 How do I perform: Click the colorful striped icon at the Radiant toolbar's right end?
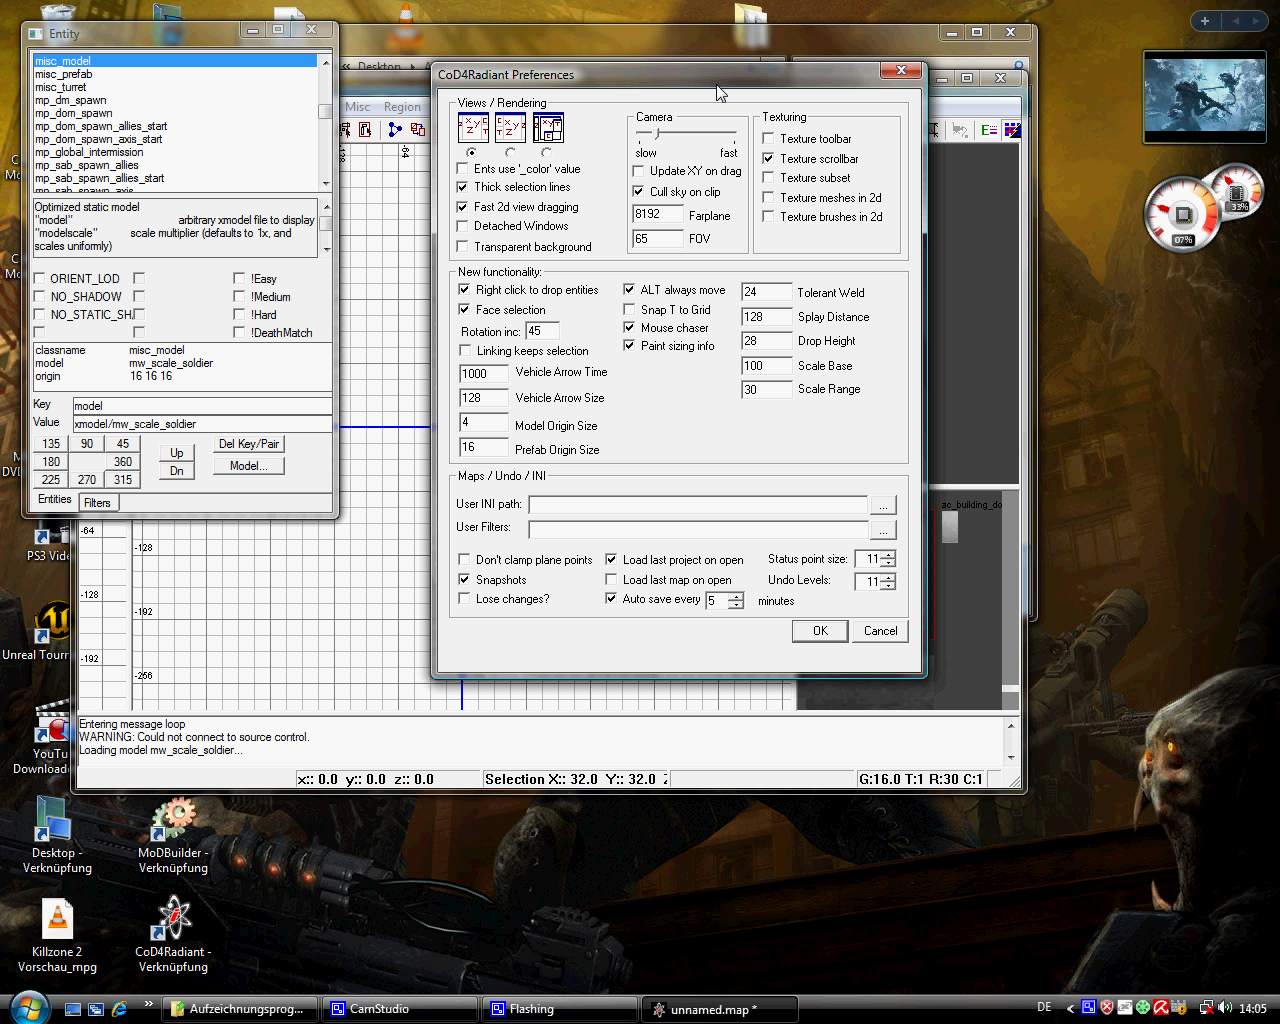[1012, 130]
